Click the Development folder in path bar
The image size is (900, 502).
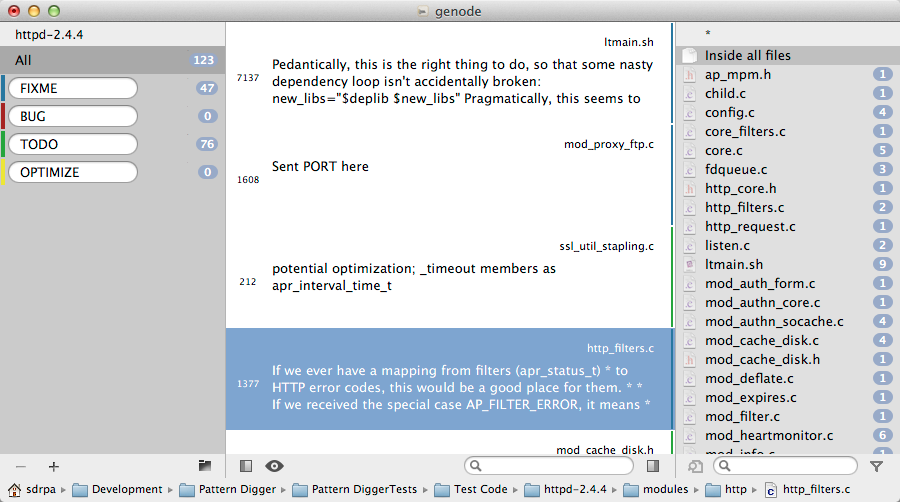tap(117, 489)
